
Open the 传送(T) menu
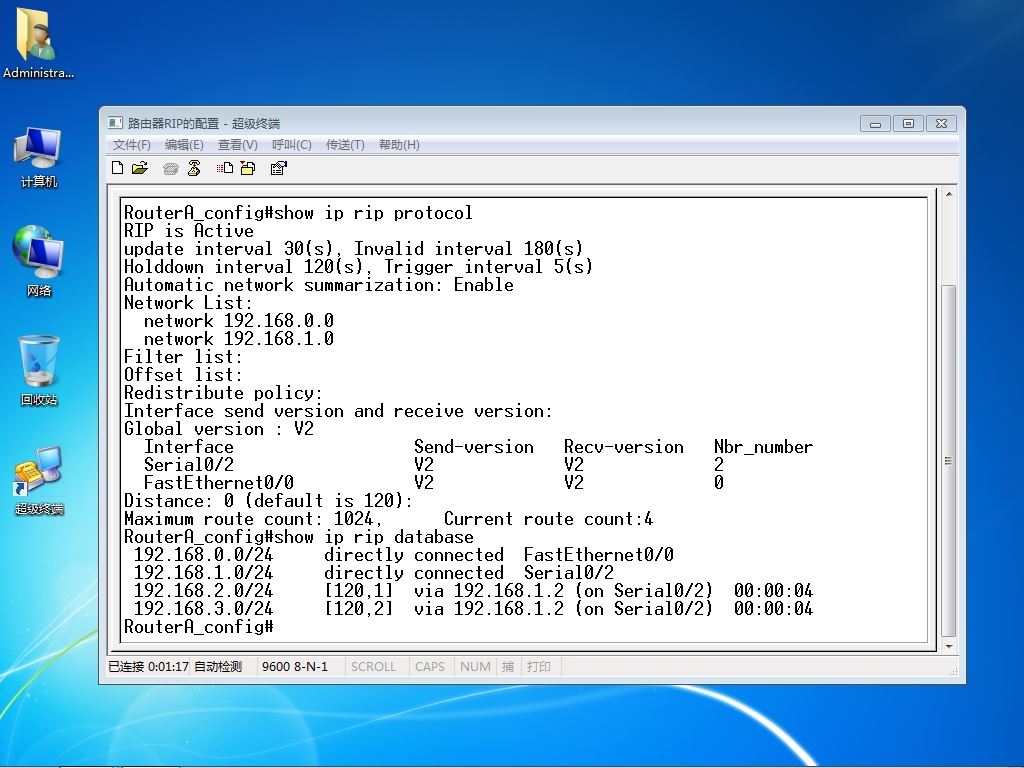point(345,144)
